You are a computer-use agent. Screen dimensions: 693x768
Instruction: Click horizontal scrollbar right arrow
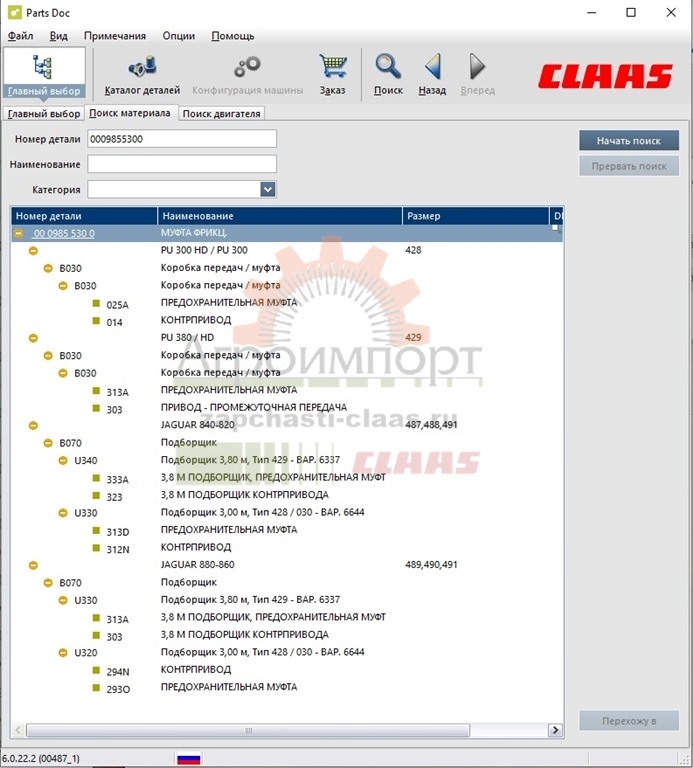tap(555, 730)
